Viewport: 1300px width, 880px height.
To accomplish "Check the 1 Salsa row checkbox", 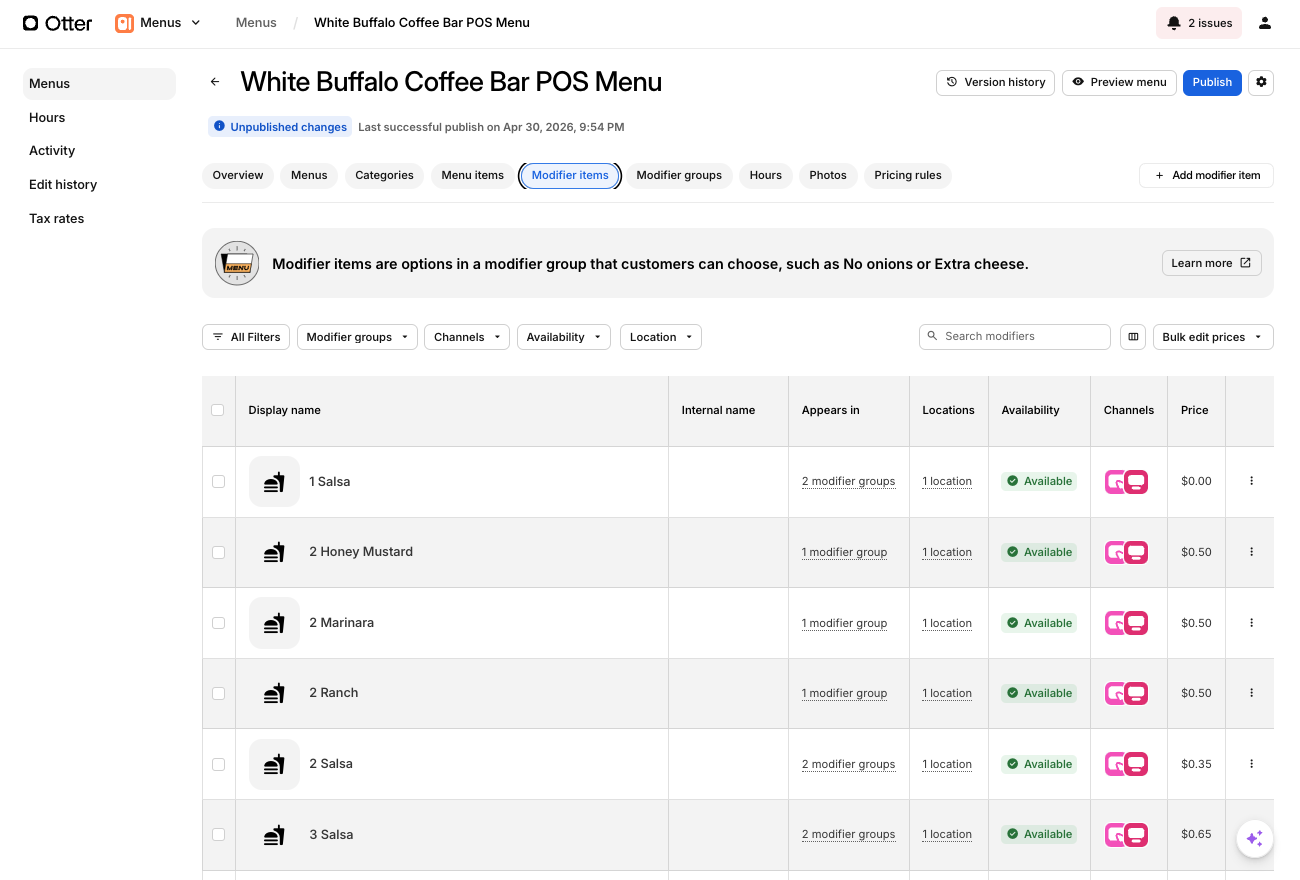I will pyautogui.click(x=218, y=482).
